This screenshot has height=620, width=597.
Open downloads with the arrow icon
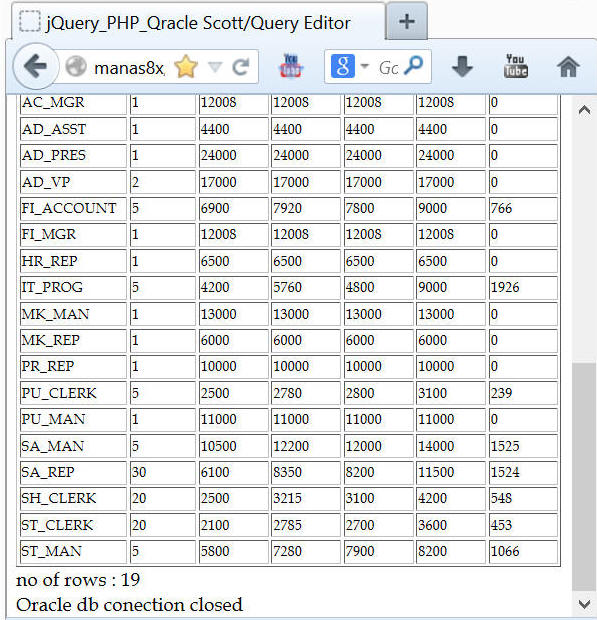pyautogui.click(x=462, y=66)
